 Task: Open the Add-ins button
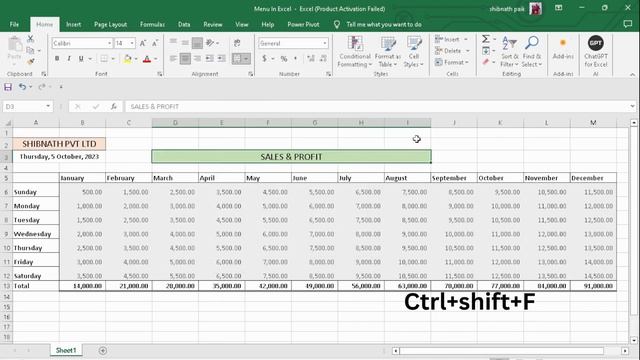[x=563, y=48]
